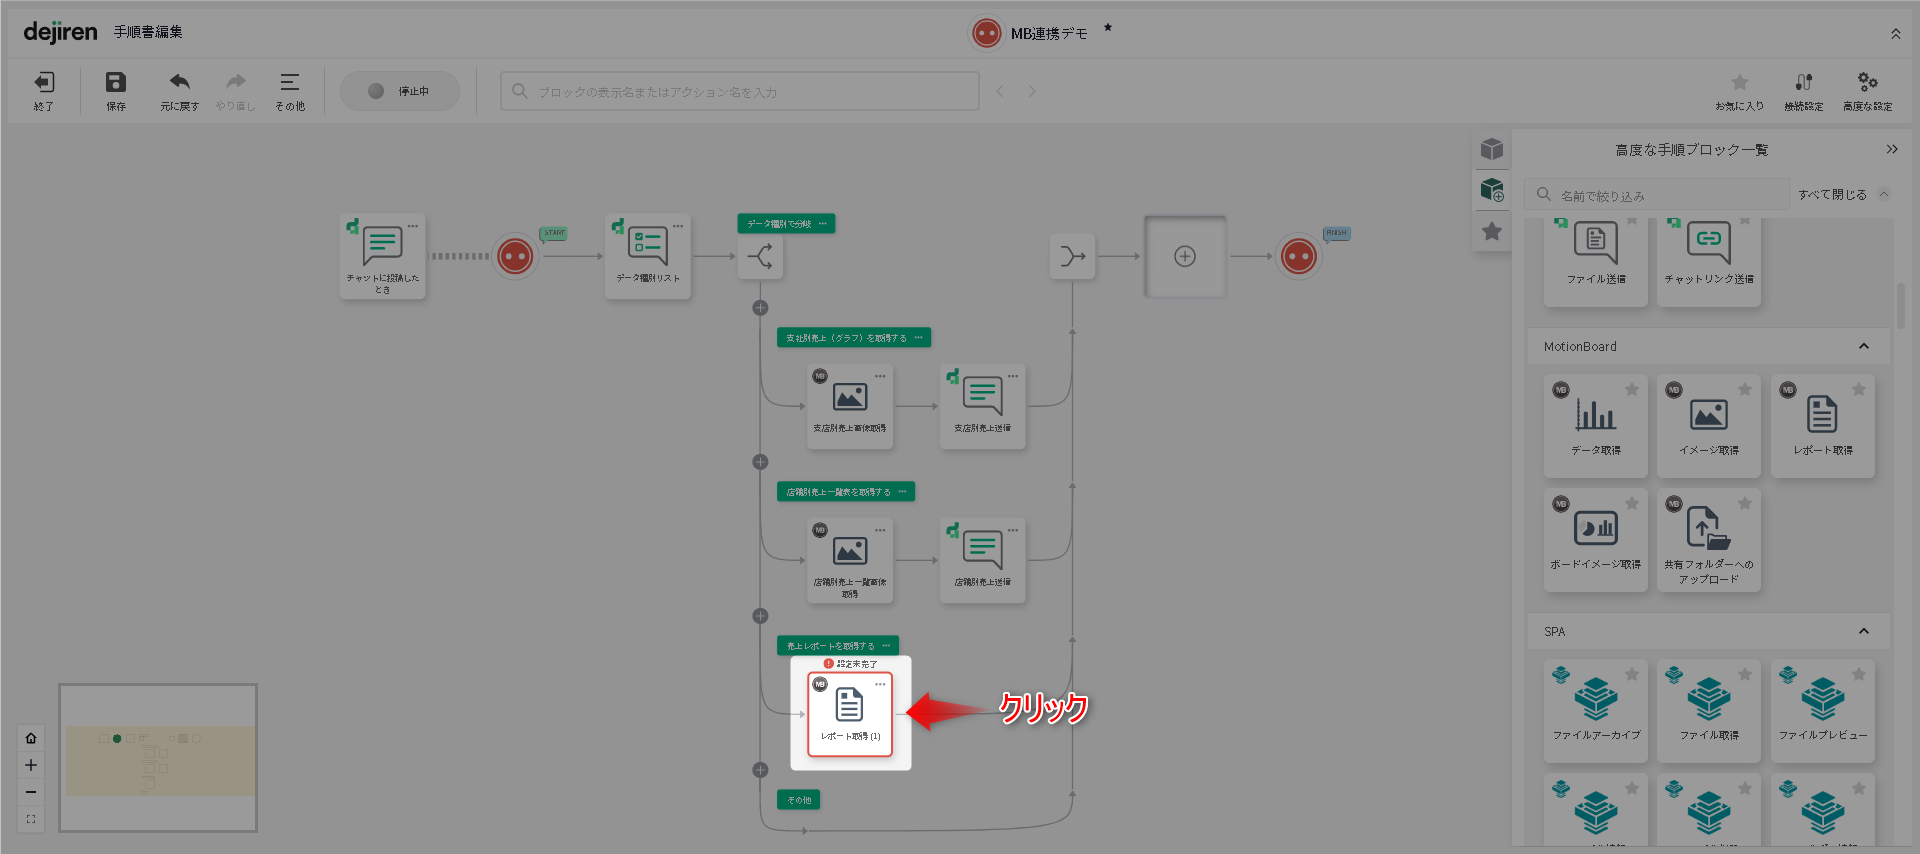
Task: Pick the ボードイメージ取得 palette block
Action: [x=1596, y=540]
